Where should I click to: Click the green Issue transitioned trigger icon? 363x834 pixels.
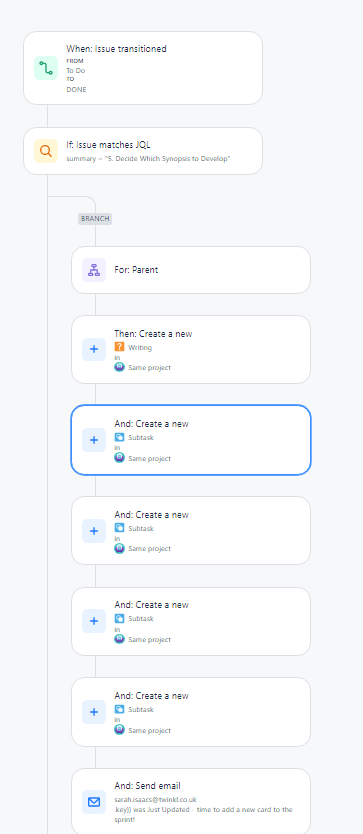pos(46,68)
